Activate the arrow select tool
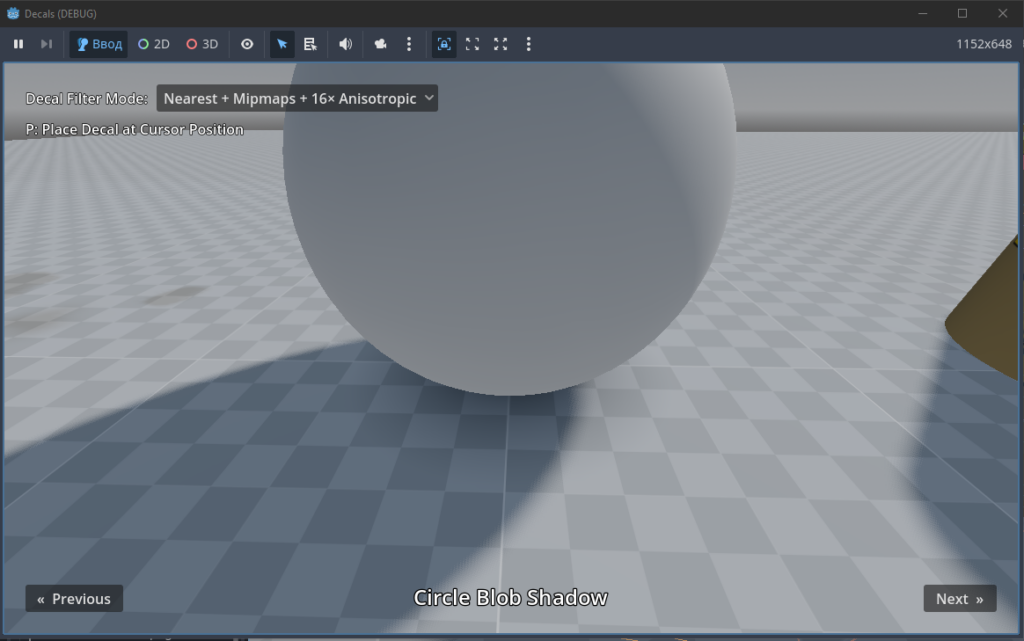Viewport: 1024px width, 641px height. pos(282,44)
